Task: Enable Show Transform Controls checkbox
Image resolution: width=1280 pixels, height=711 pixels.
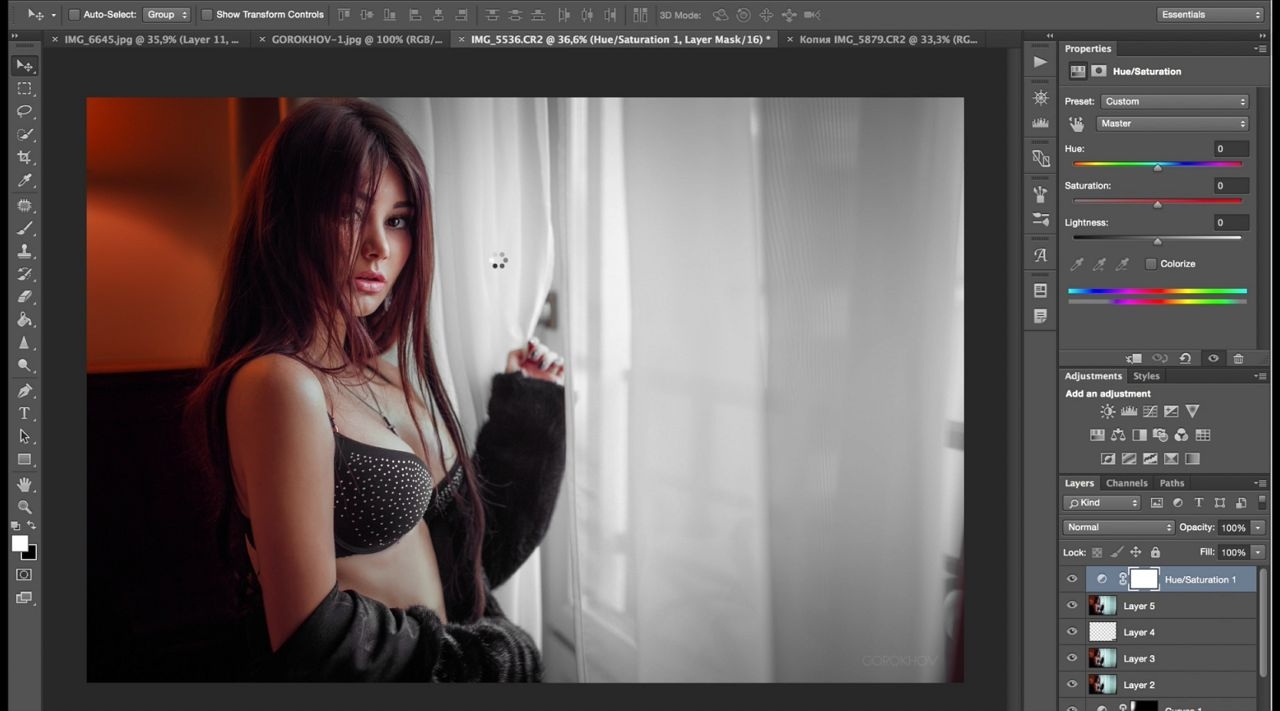Action: 207,15
